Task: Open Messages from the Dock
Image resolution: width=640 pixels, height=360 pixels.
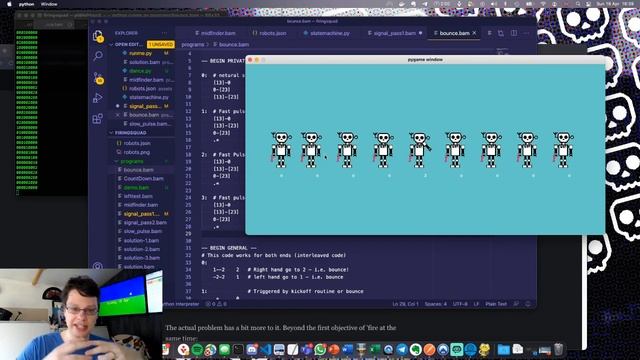Action: (224, 349)
